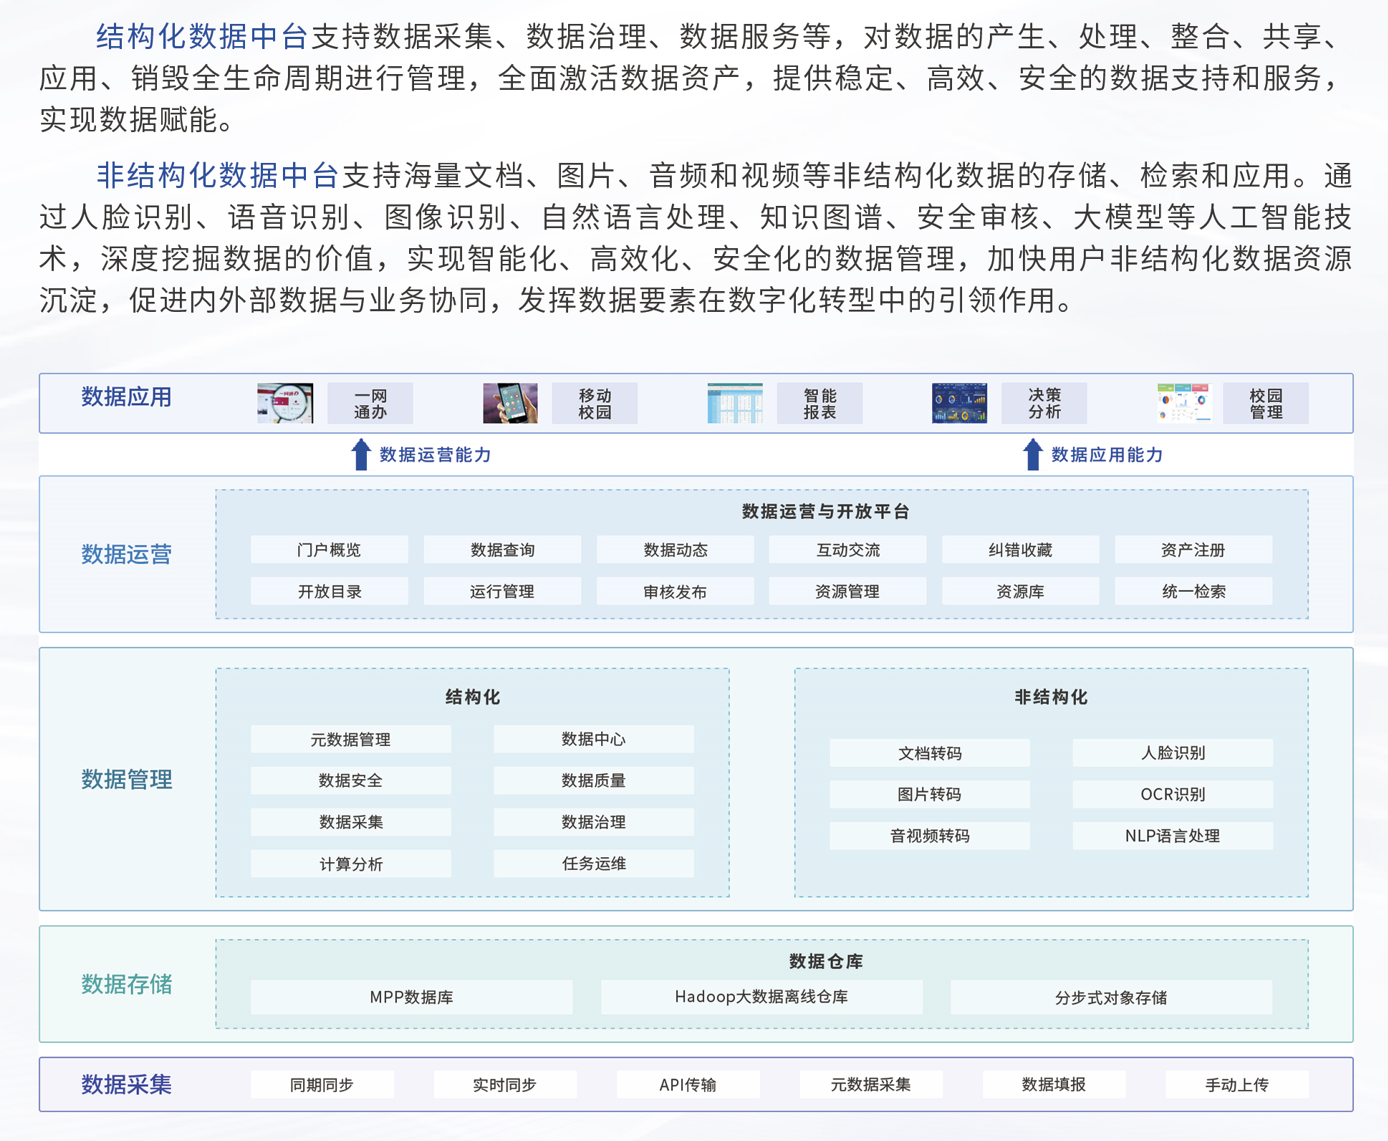Image resolution: width=1388 pixels, height=1141 pixels.
Task: Select the 运行管理 box
Action: [502, 591]
